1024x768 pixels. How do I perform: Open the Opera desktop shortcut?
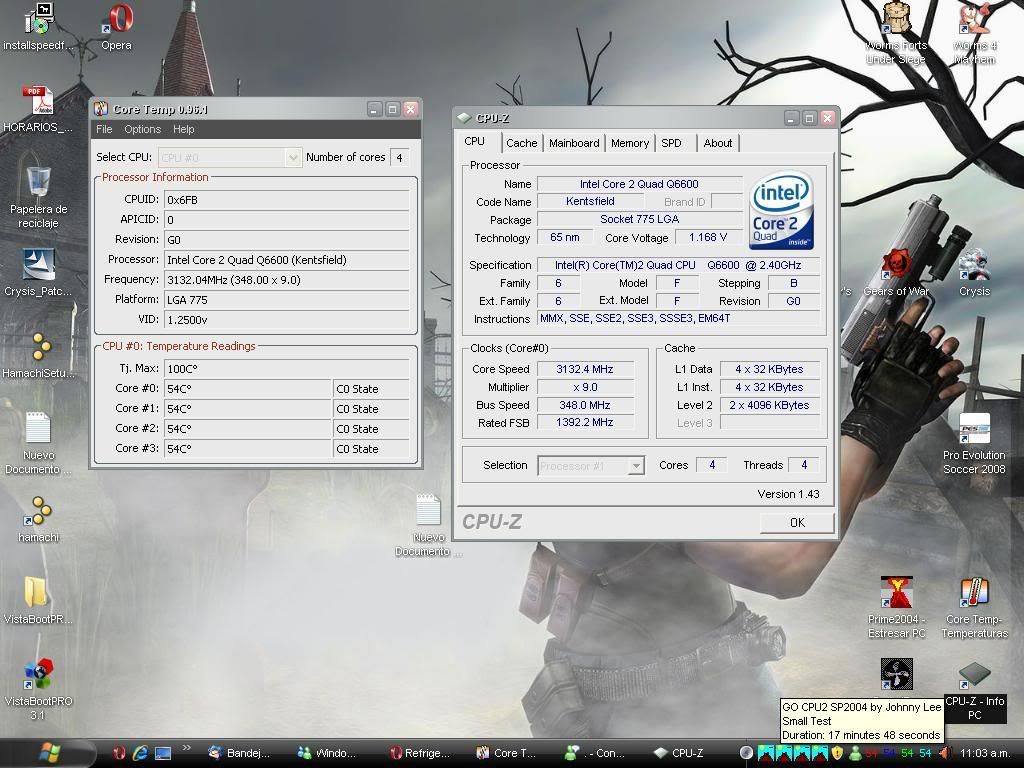tap(116, 27)
